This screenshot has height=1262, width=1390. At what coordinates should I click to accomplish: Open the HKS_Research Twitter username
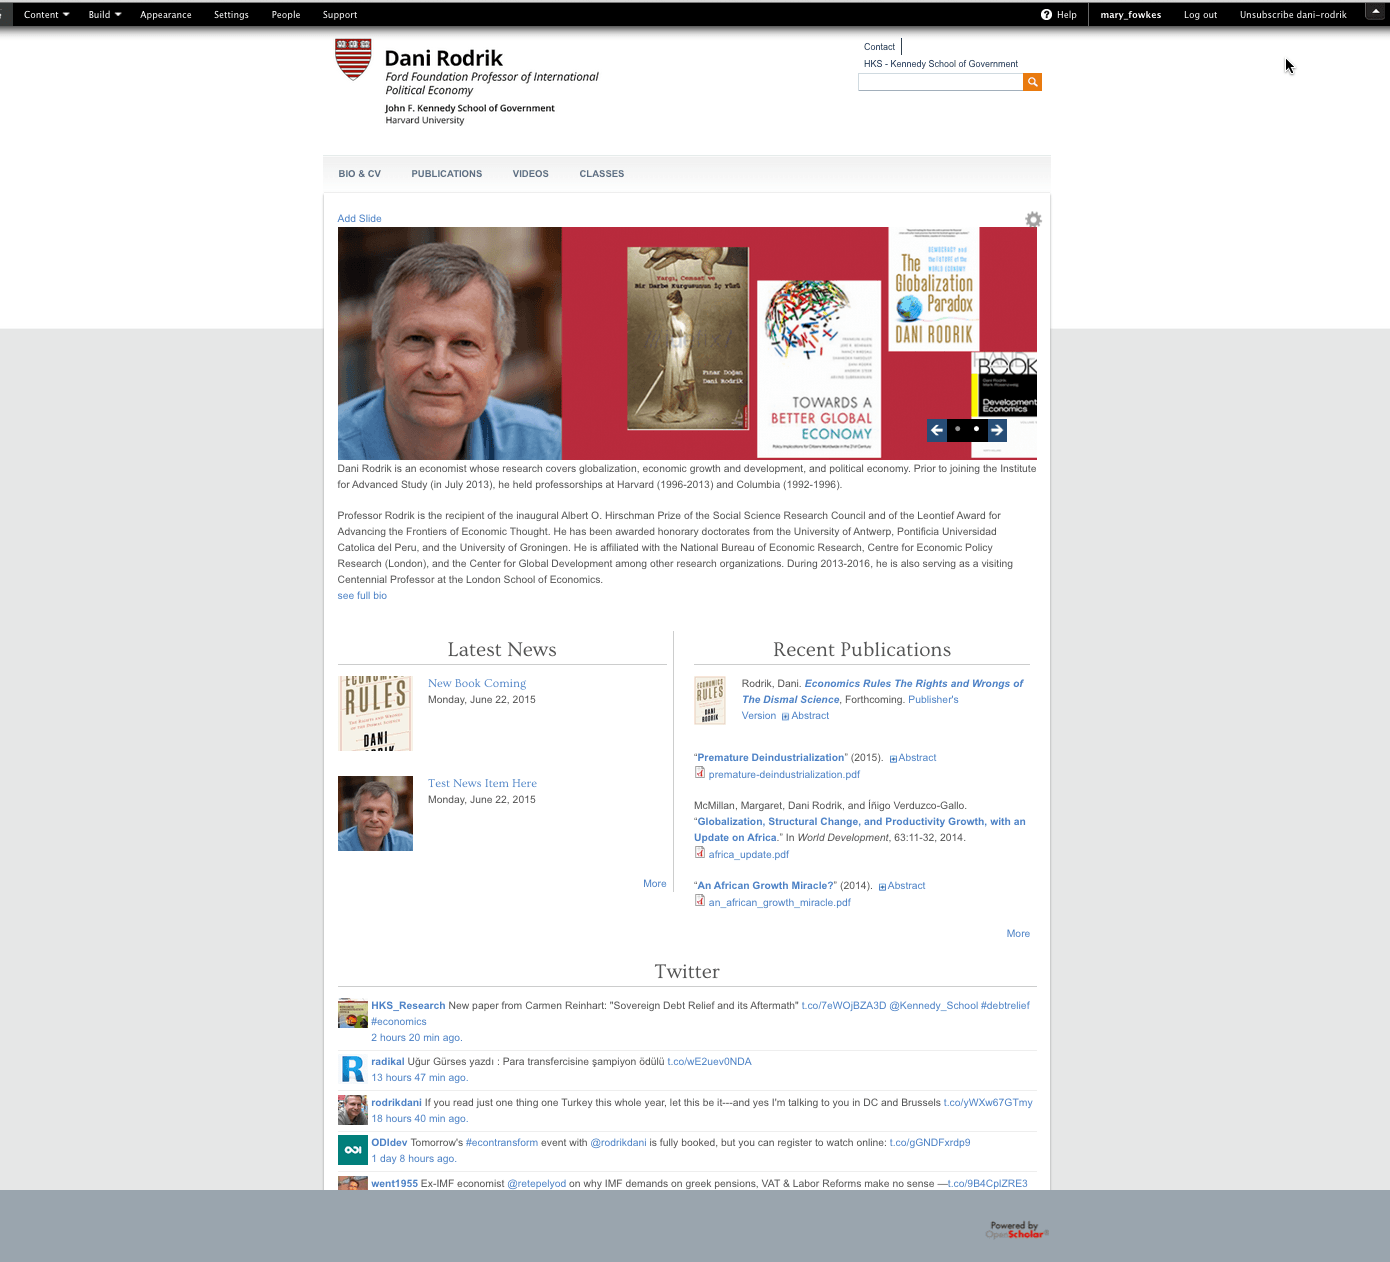[x=408, y=1006]
